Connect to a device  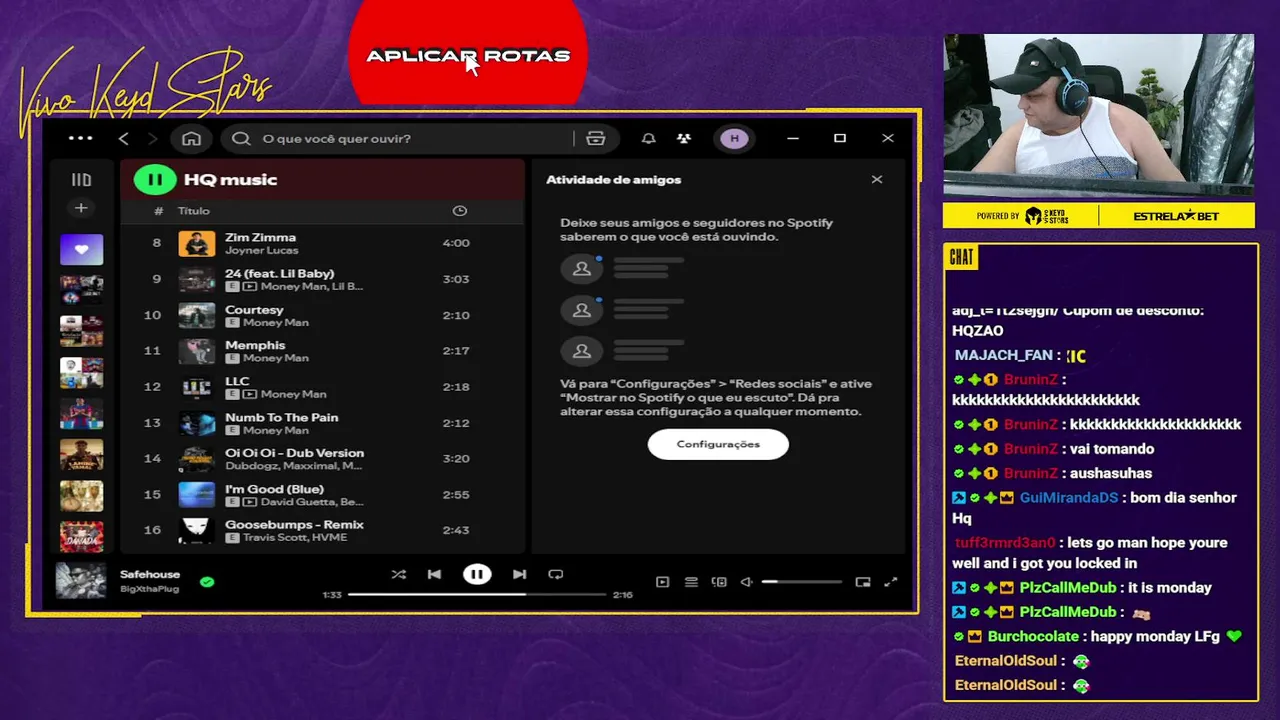[x=719, y=582]
